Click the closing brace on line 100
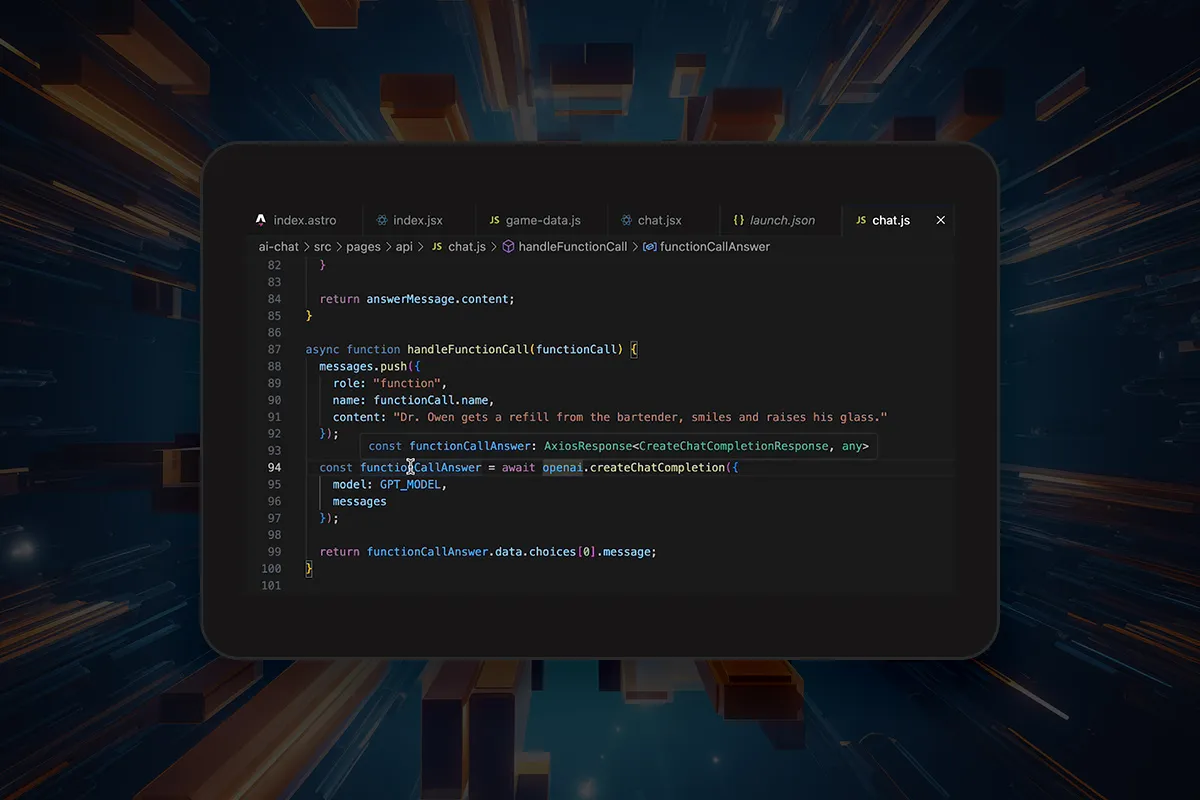Screen dimensions: 1200x800 tap(309, 568)
